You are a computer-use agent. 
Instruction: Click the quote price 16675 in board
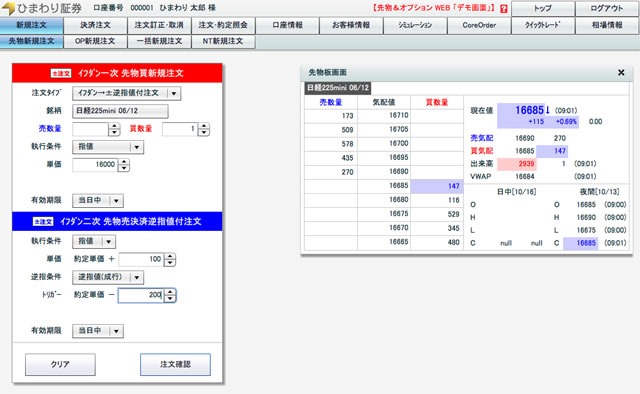[x=398, y=214]
